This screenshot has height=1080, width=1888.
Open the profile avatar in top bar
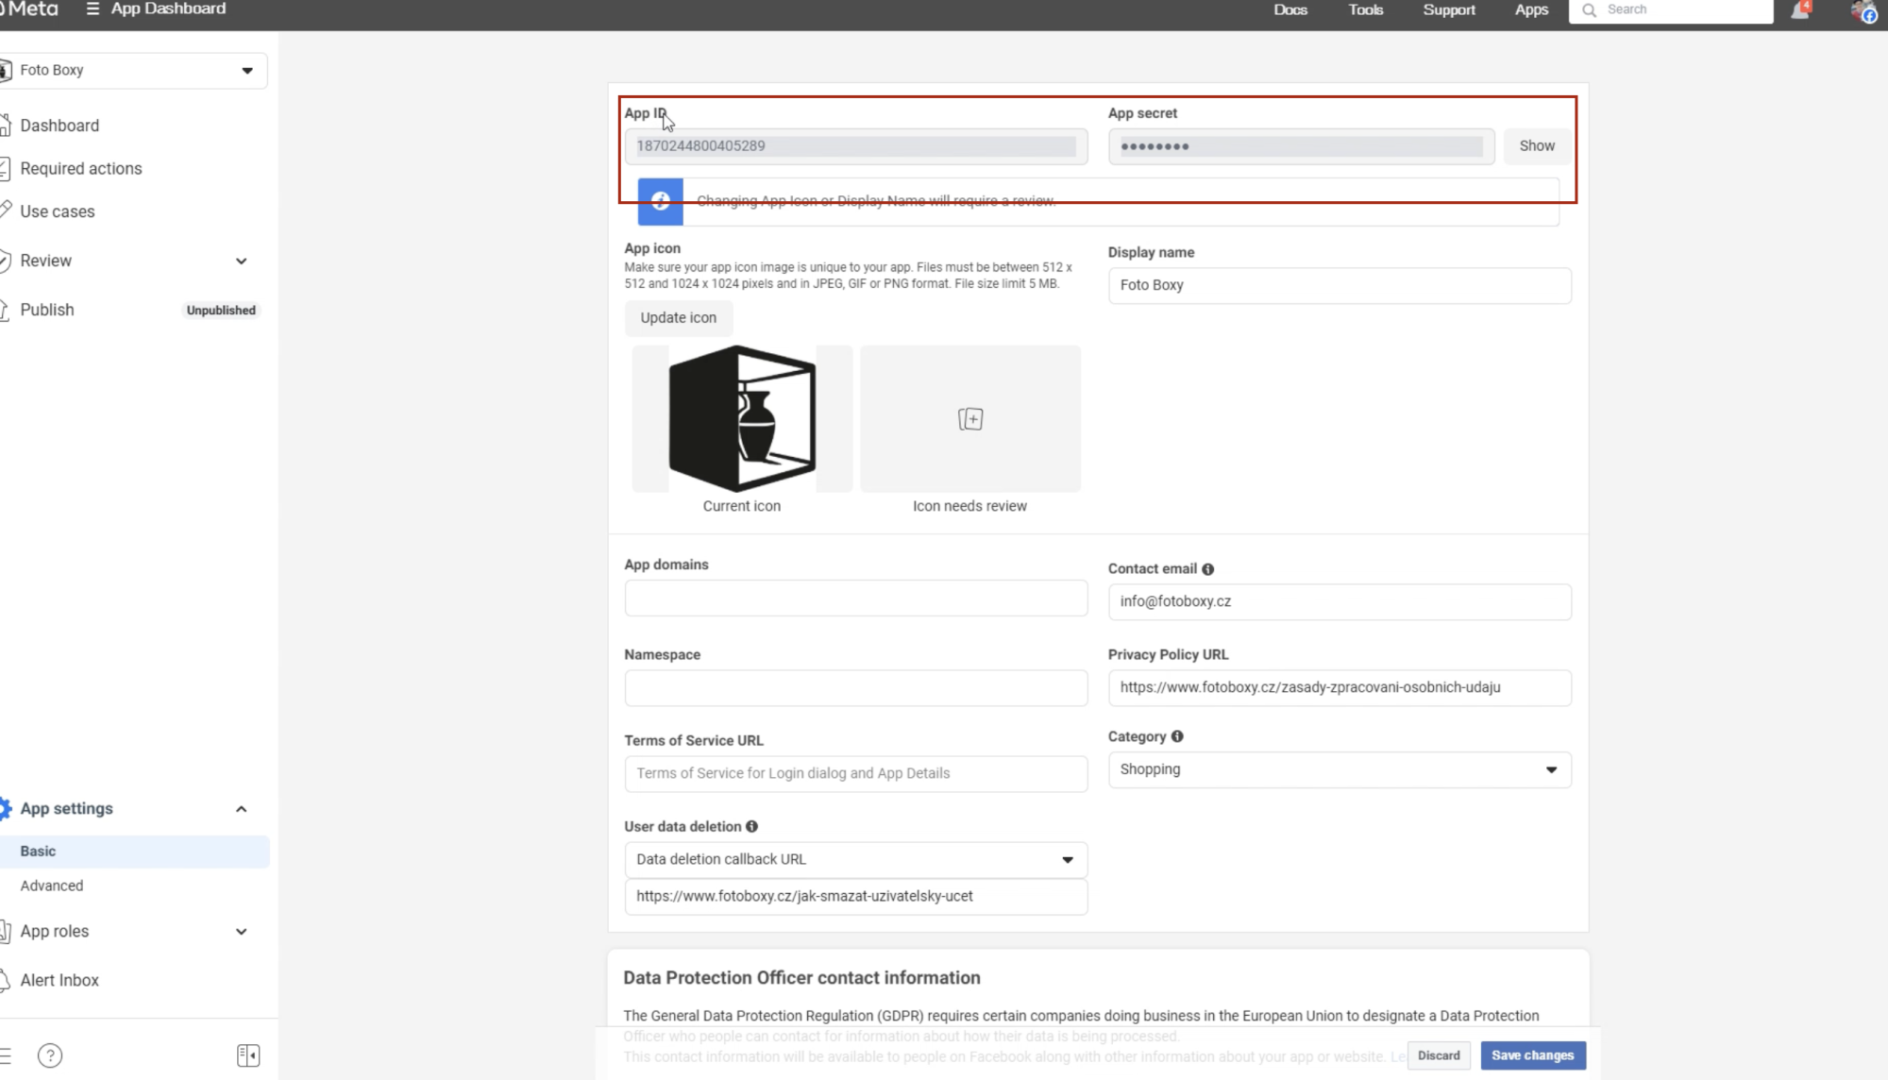pos(1864,11)
